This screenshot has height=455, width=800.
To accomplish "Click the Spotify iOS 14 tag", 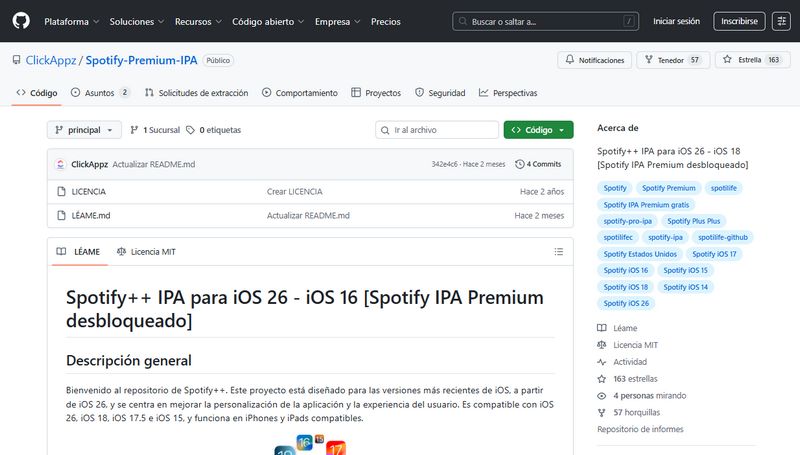I will (x=685, y=287).
